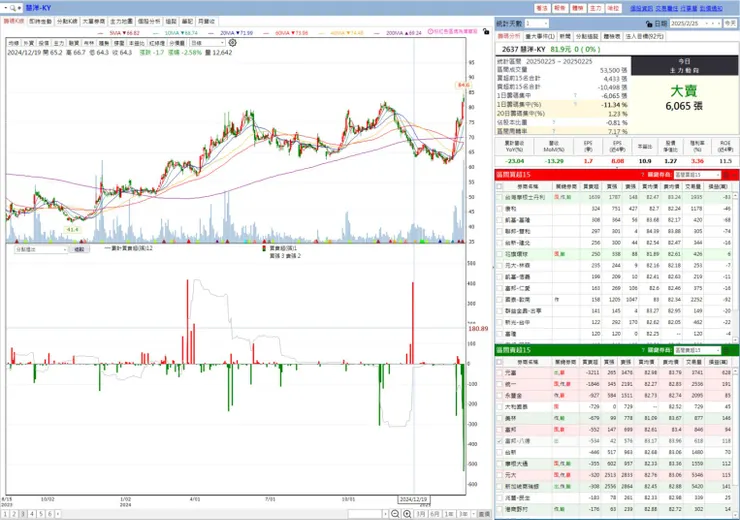Click the 融資 overlay button above chart
The image size is (740, 520).
[74, 43]
